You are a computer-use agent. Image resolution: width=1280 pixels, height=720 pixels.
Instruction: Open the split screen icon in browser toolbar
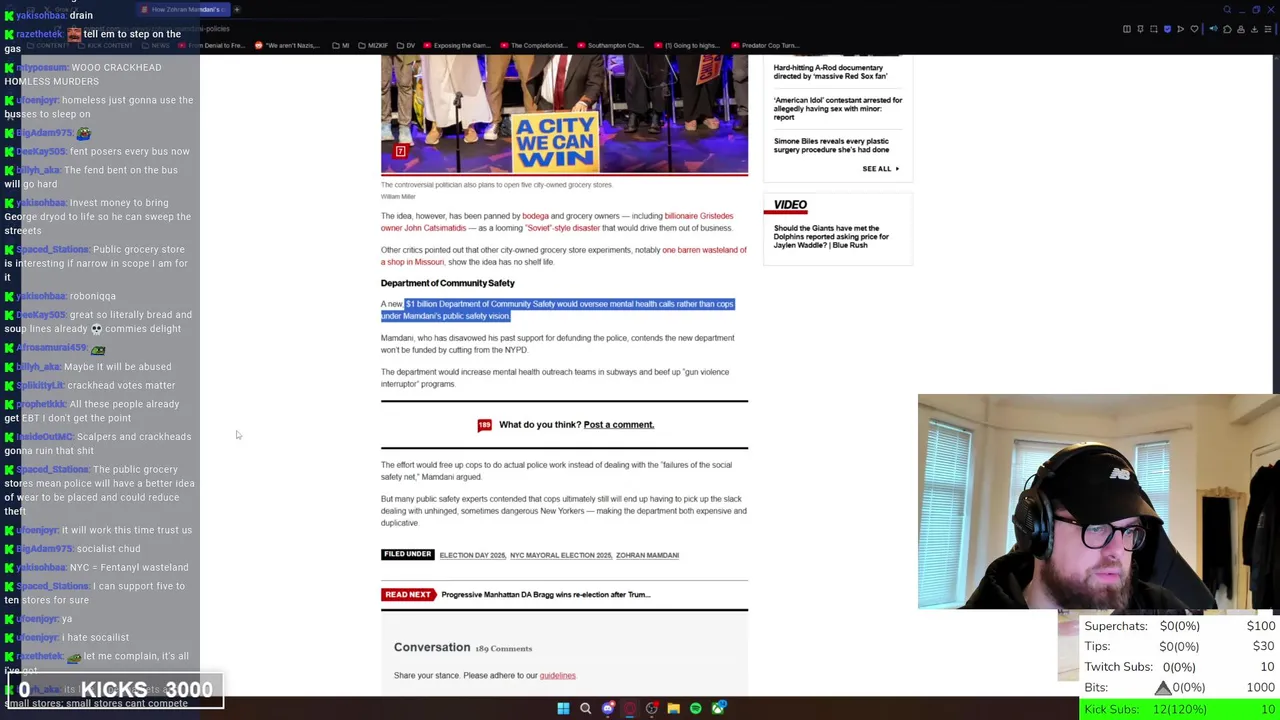(x=1127, y=29)
